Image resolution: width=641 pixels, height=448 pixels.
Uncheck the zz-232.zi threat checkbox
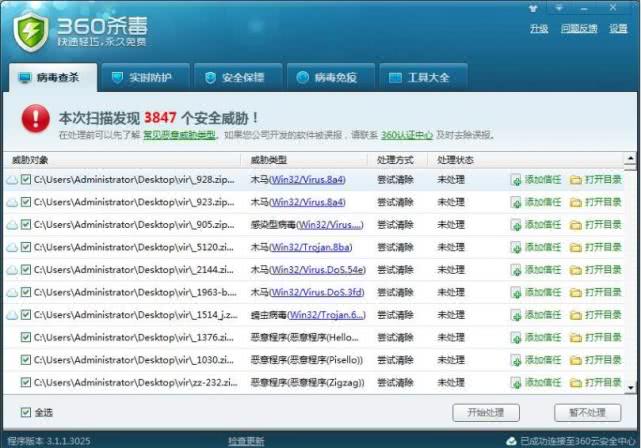[x=26, y=382]
